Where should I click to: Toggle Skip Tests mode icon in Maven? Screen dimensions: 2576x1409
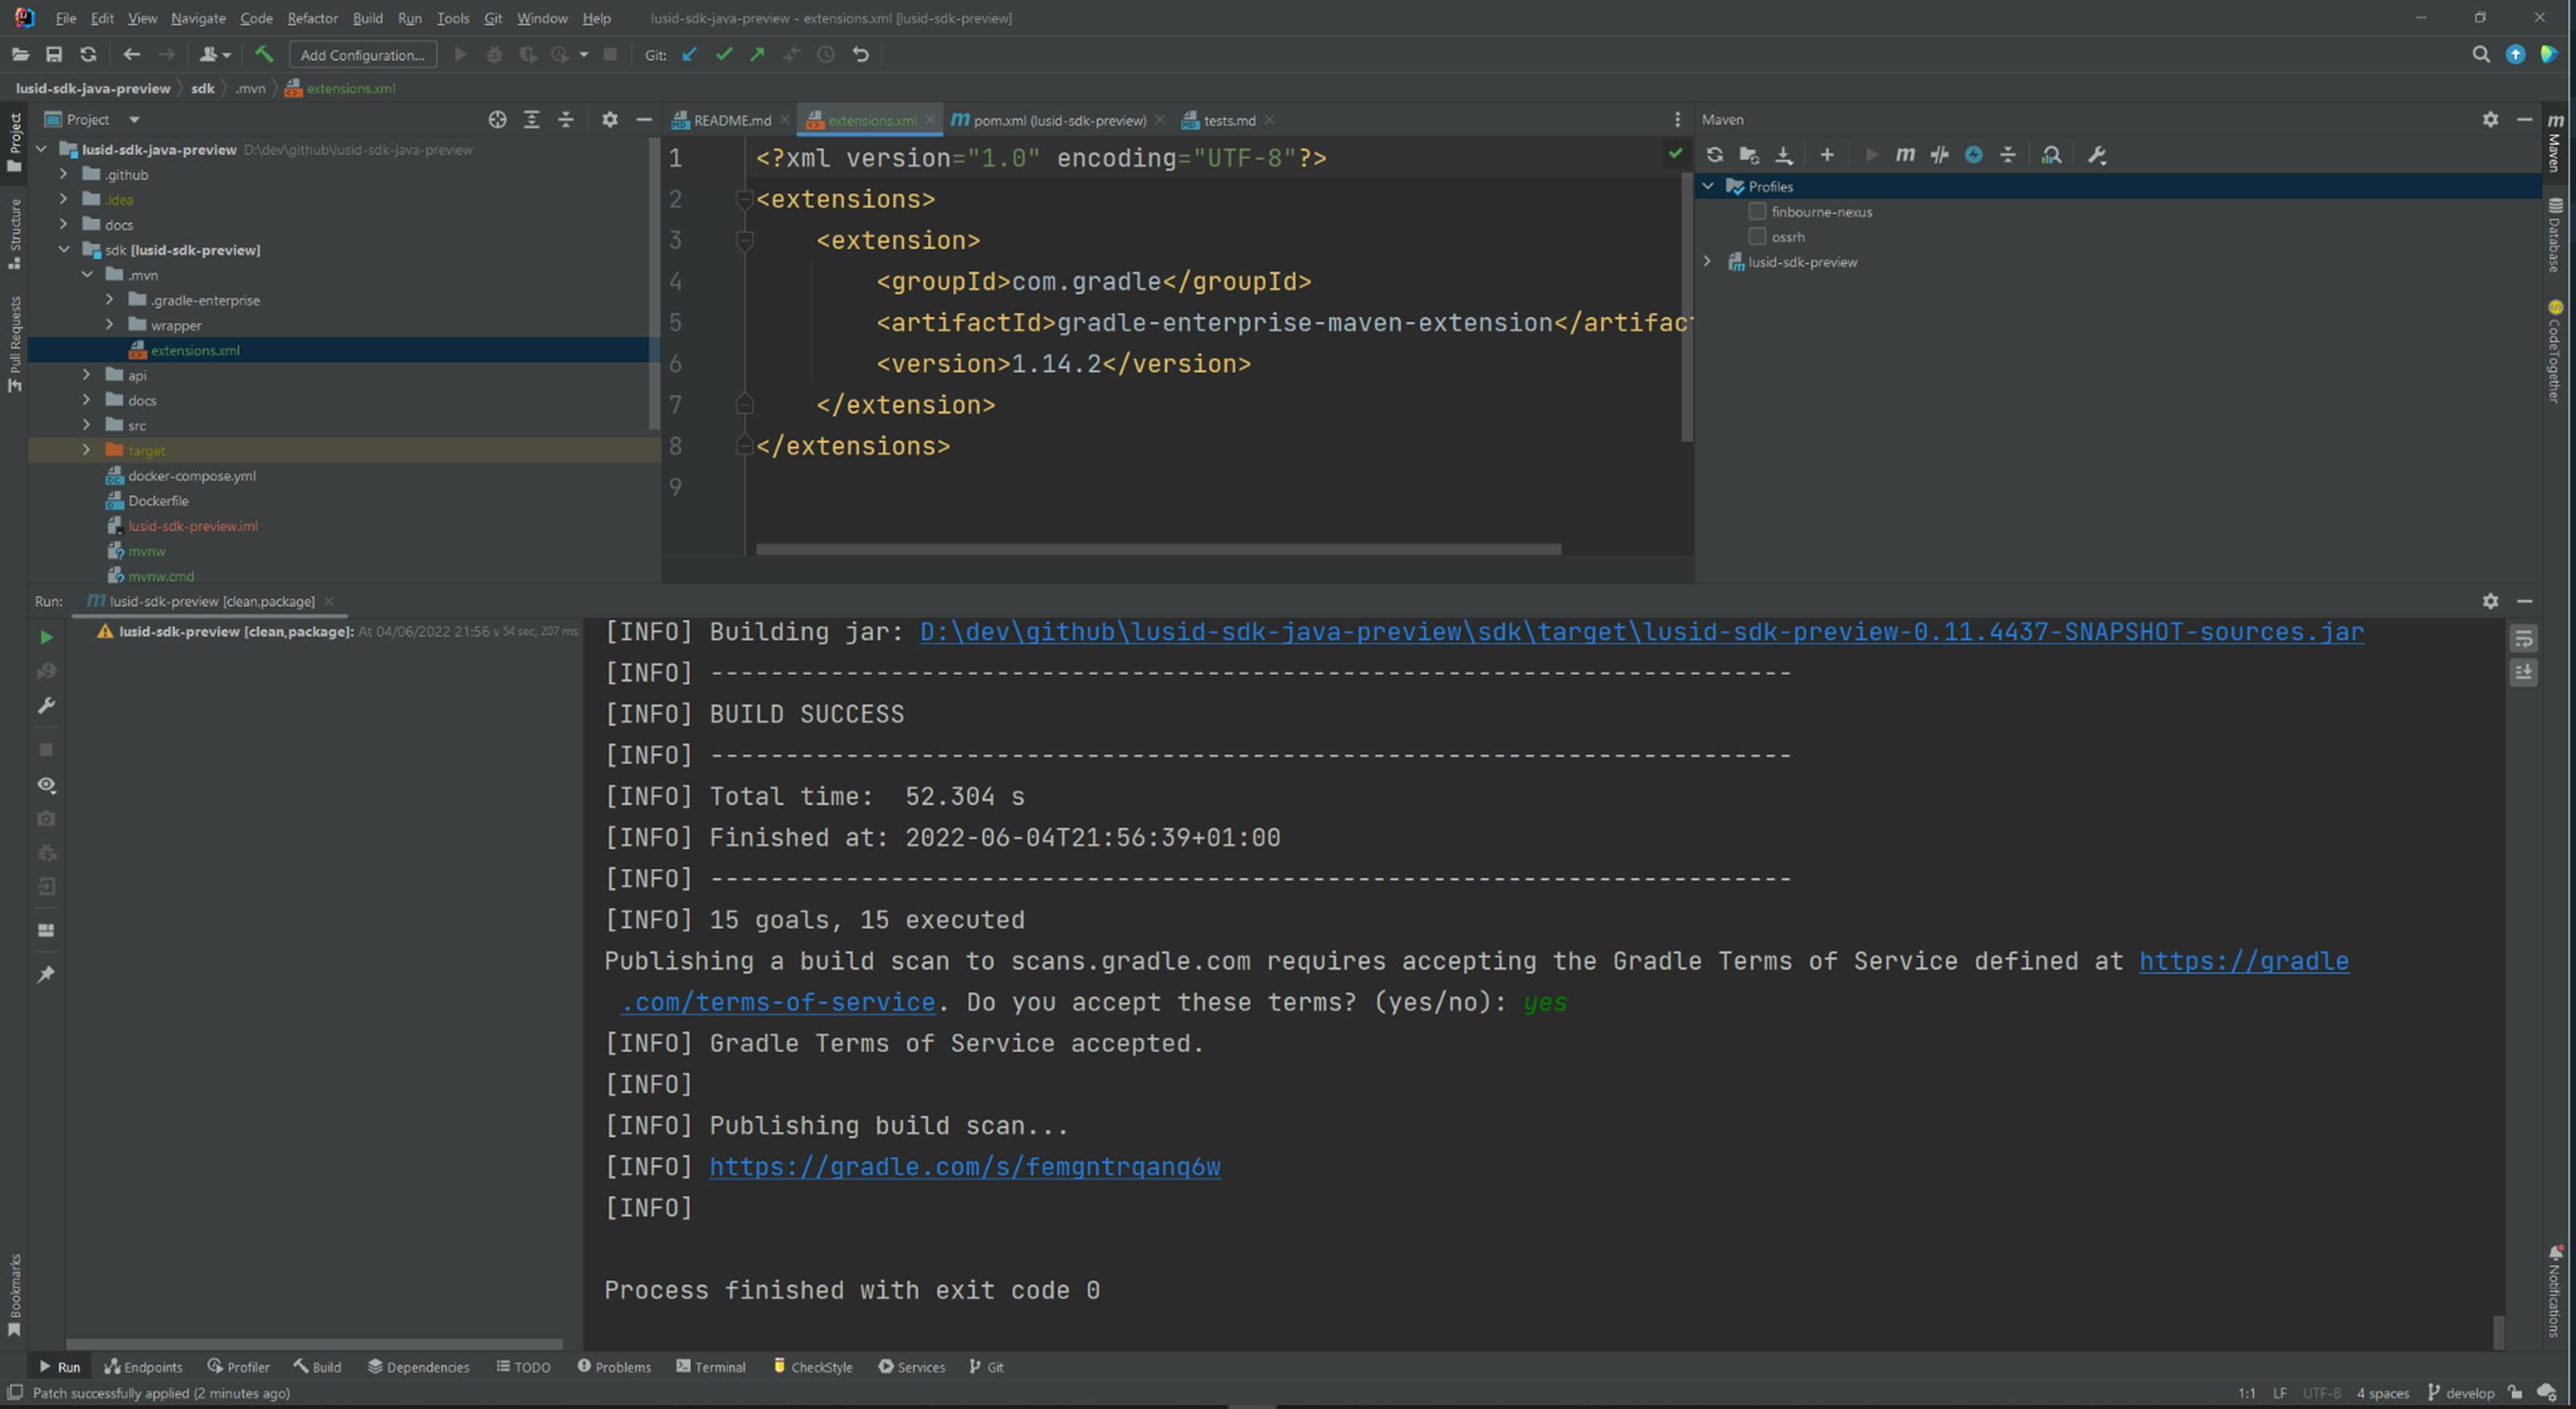[x=1974, y=155]
